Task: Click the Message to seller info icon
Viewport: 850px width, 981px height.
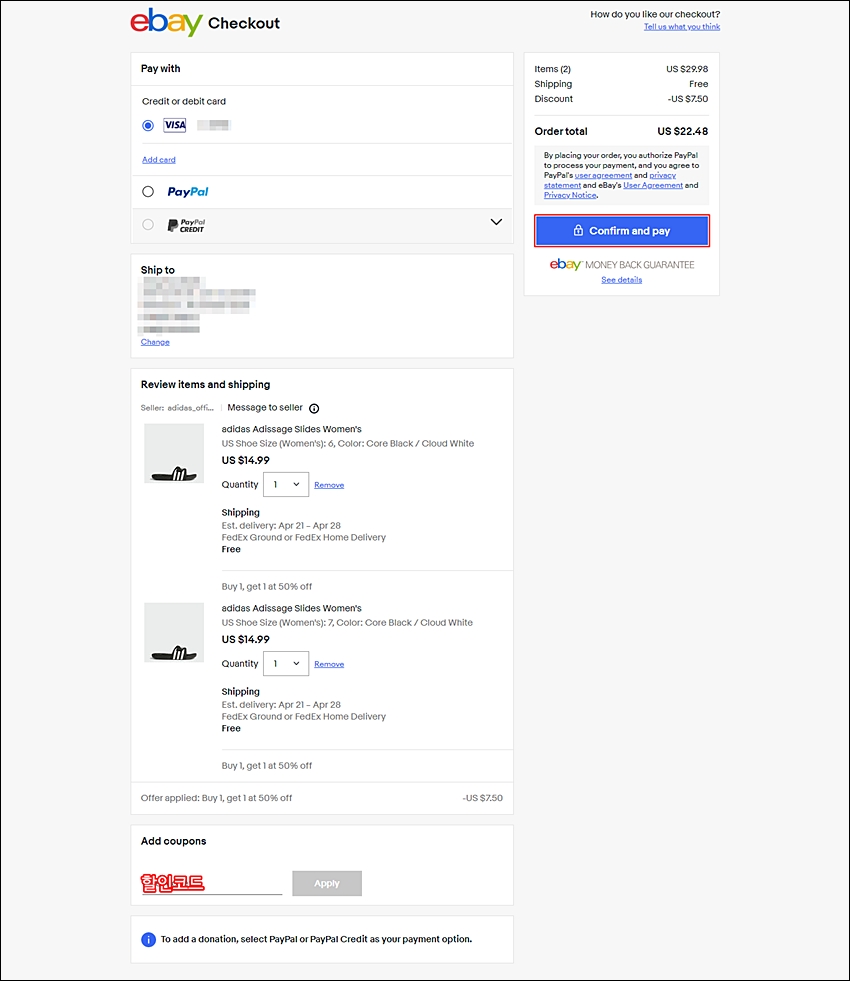Action: (314, 409)
